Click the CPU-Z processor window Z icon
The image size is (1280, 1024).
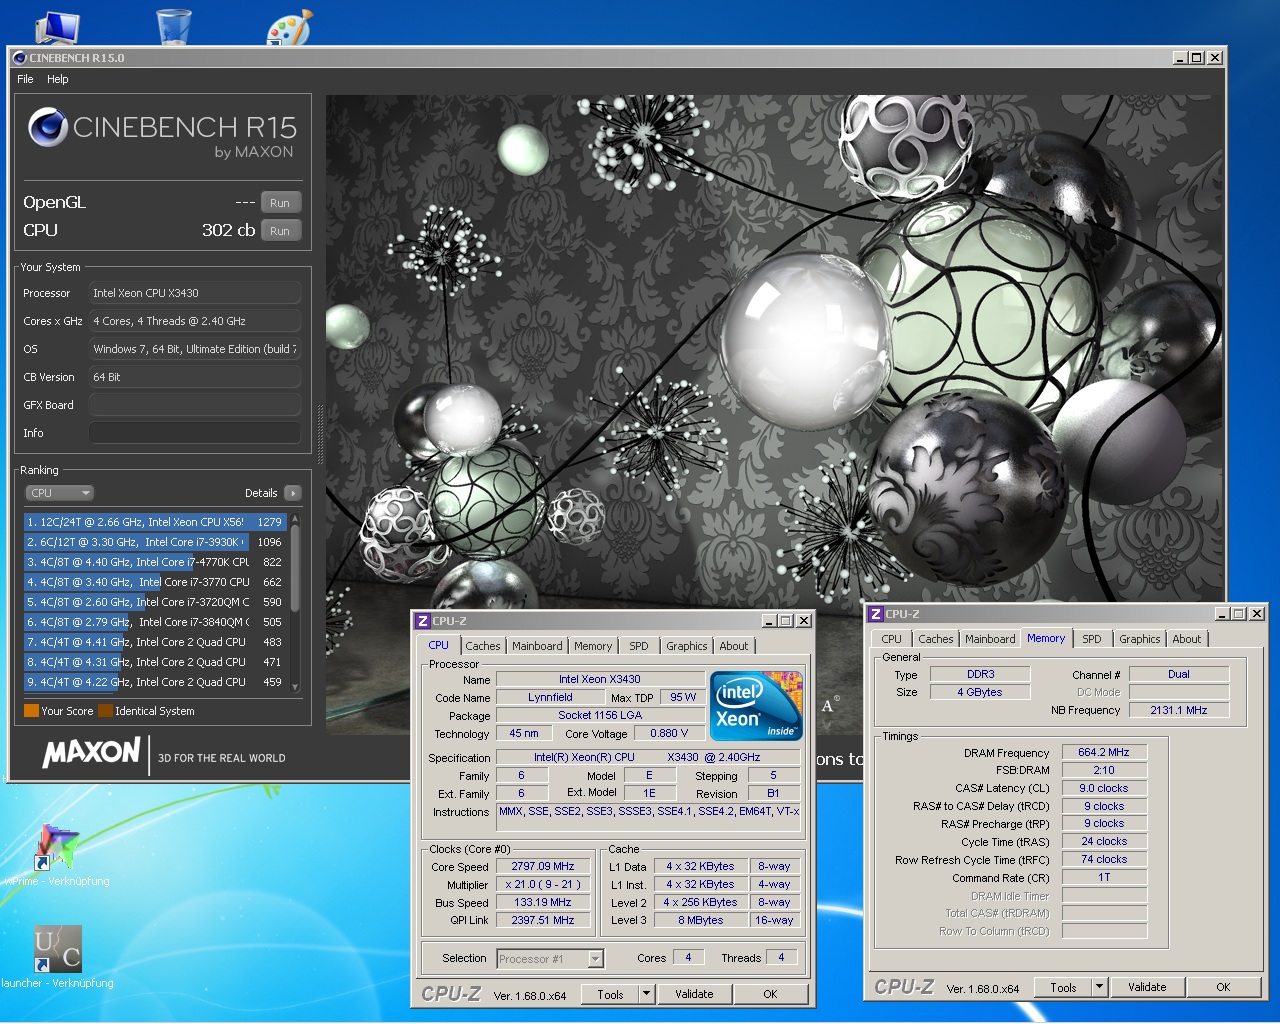click(x=423, y=621)
